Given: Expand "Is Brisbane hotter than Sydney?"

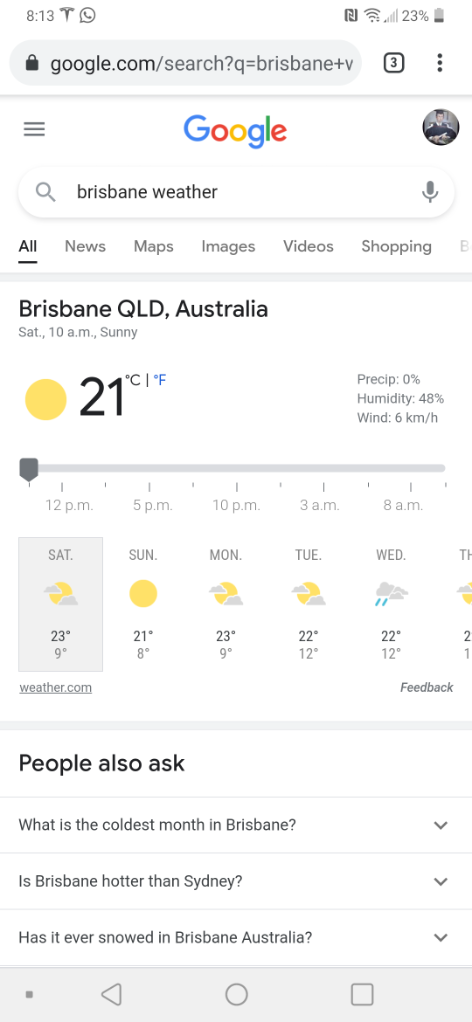Looking at the screenshot, I should click(236, 881).
